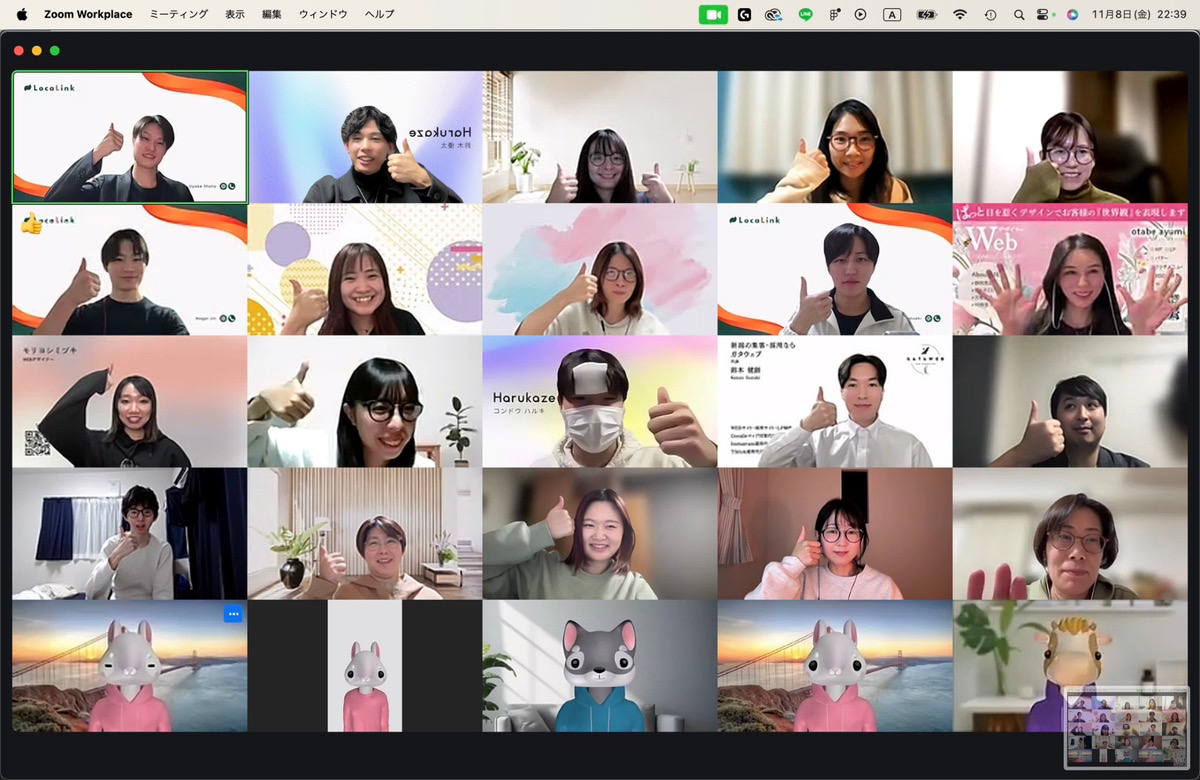This screenshot has height=780, width=1200.
Task: Open the 編集 menu
Action: tap(272, 14)
